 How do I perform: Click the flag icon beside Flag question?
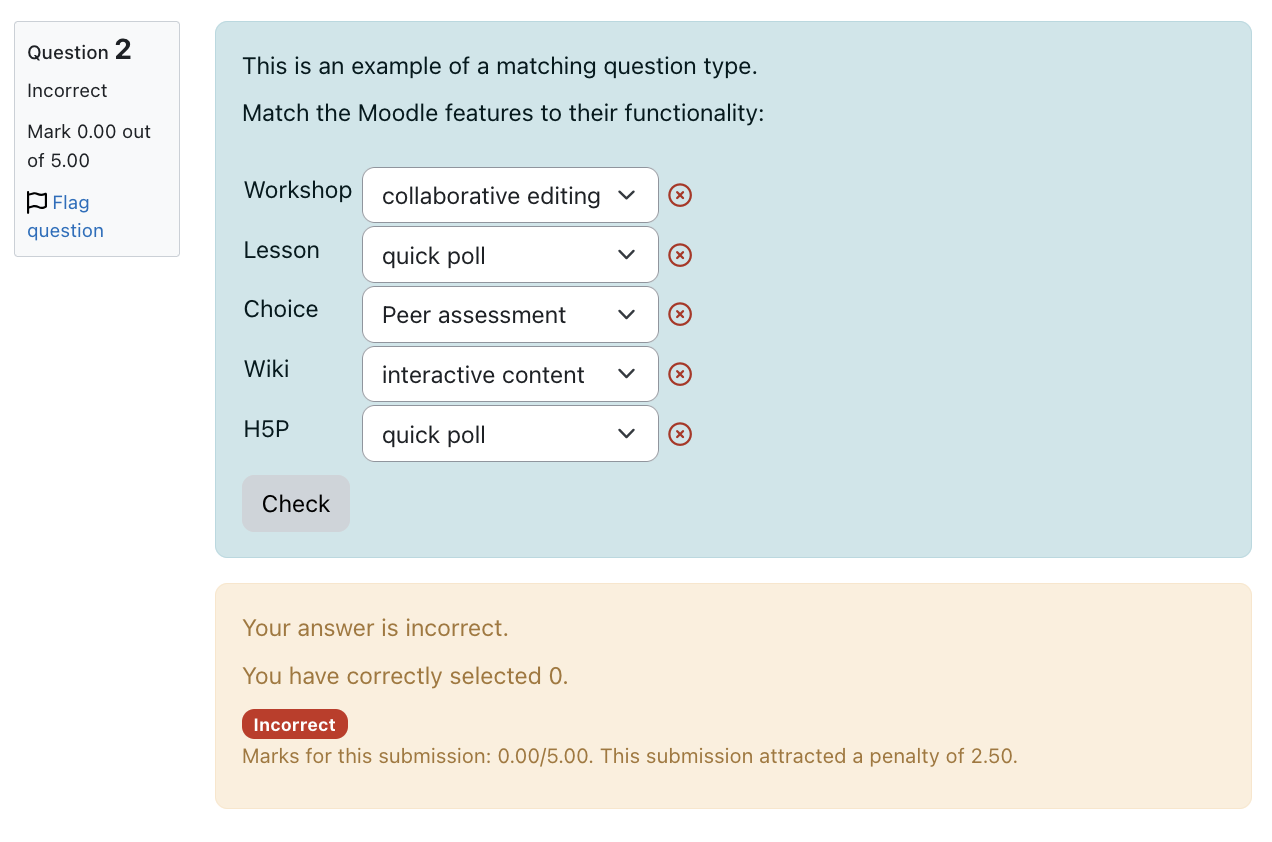37,202
